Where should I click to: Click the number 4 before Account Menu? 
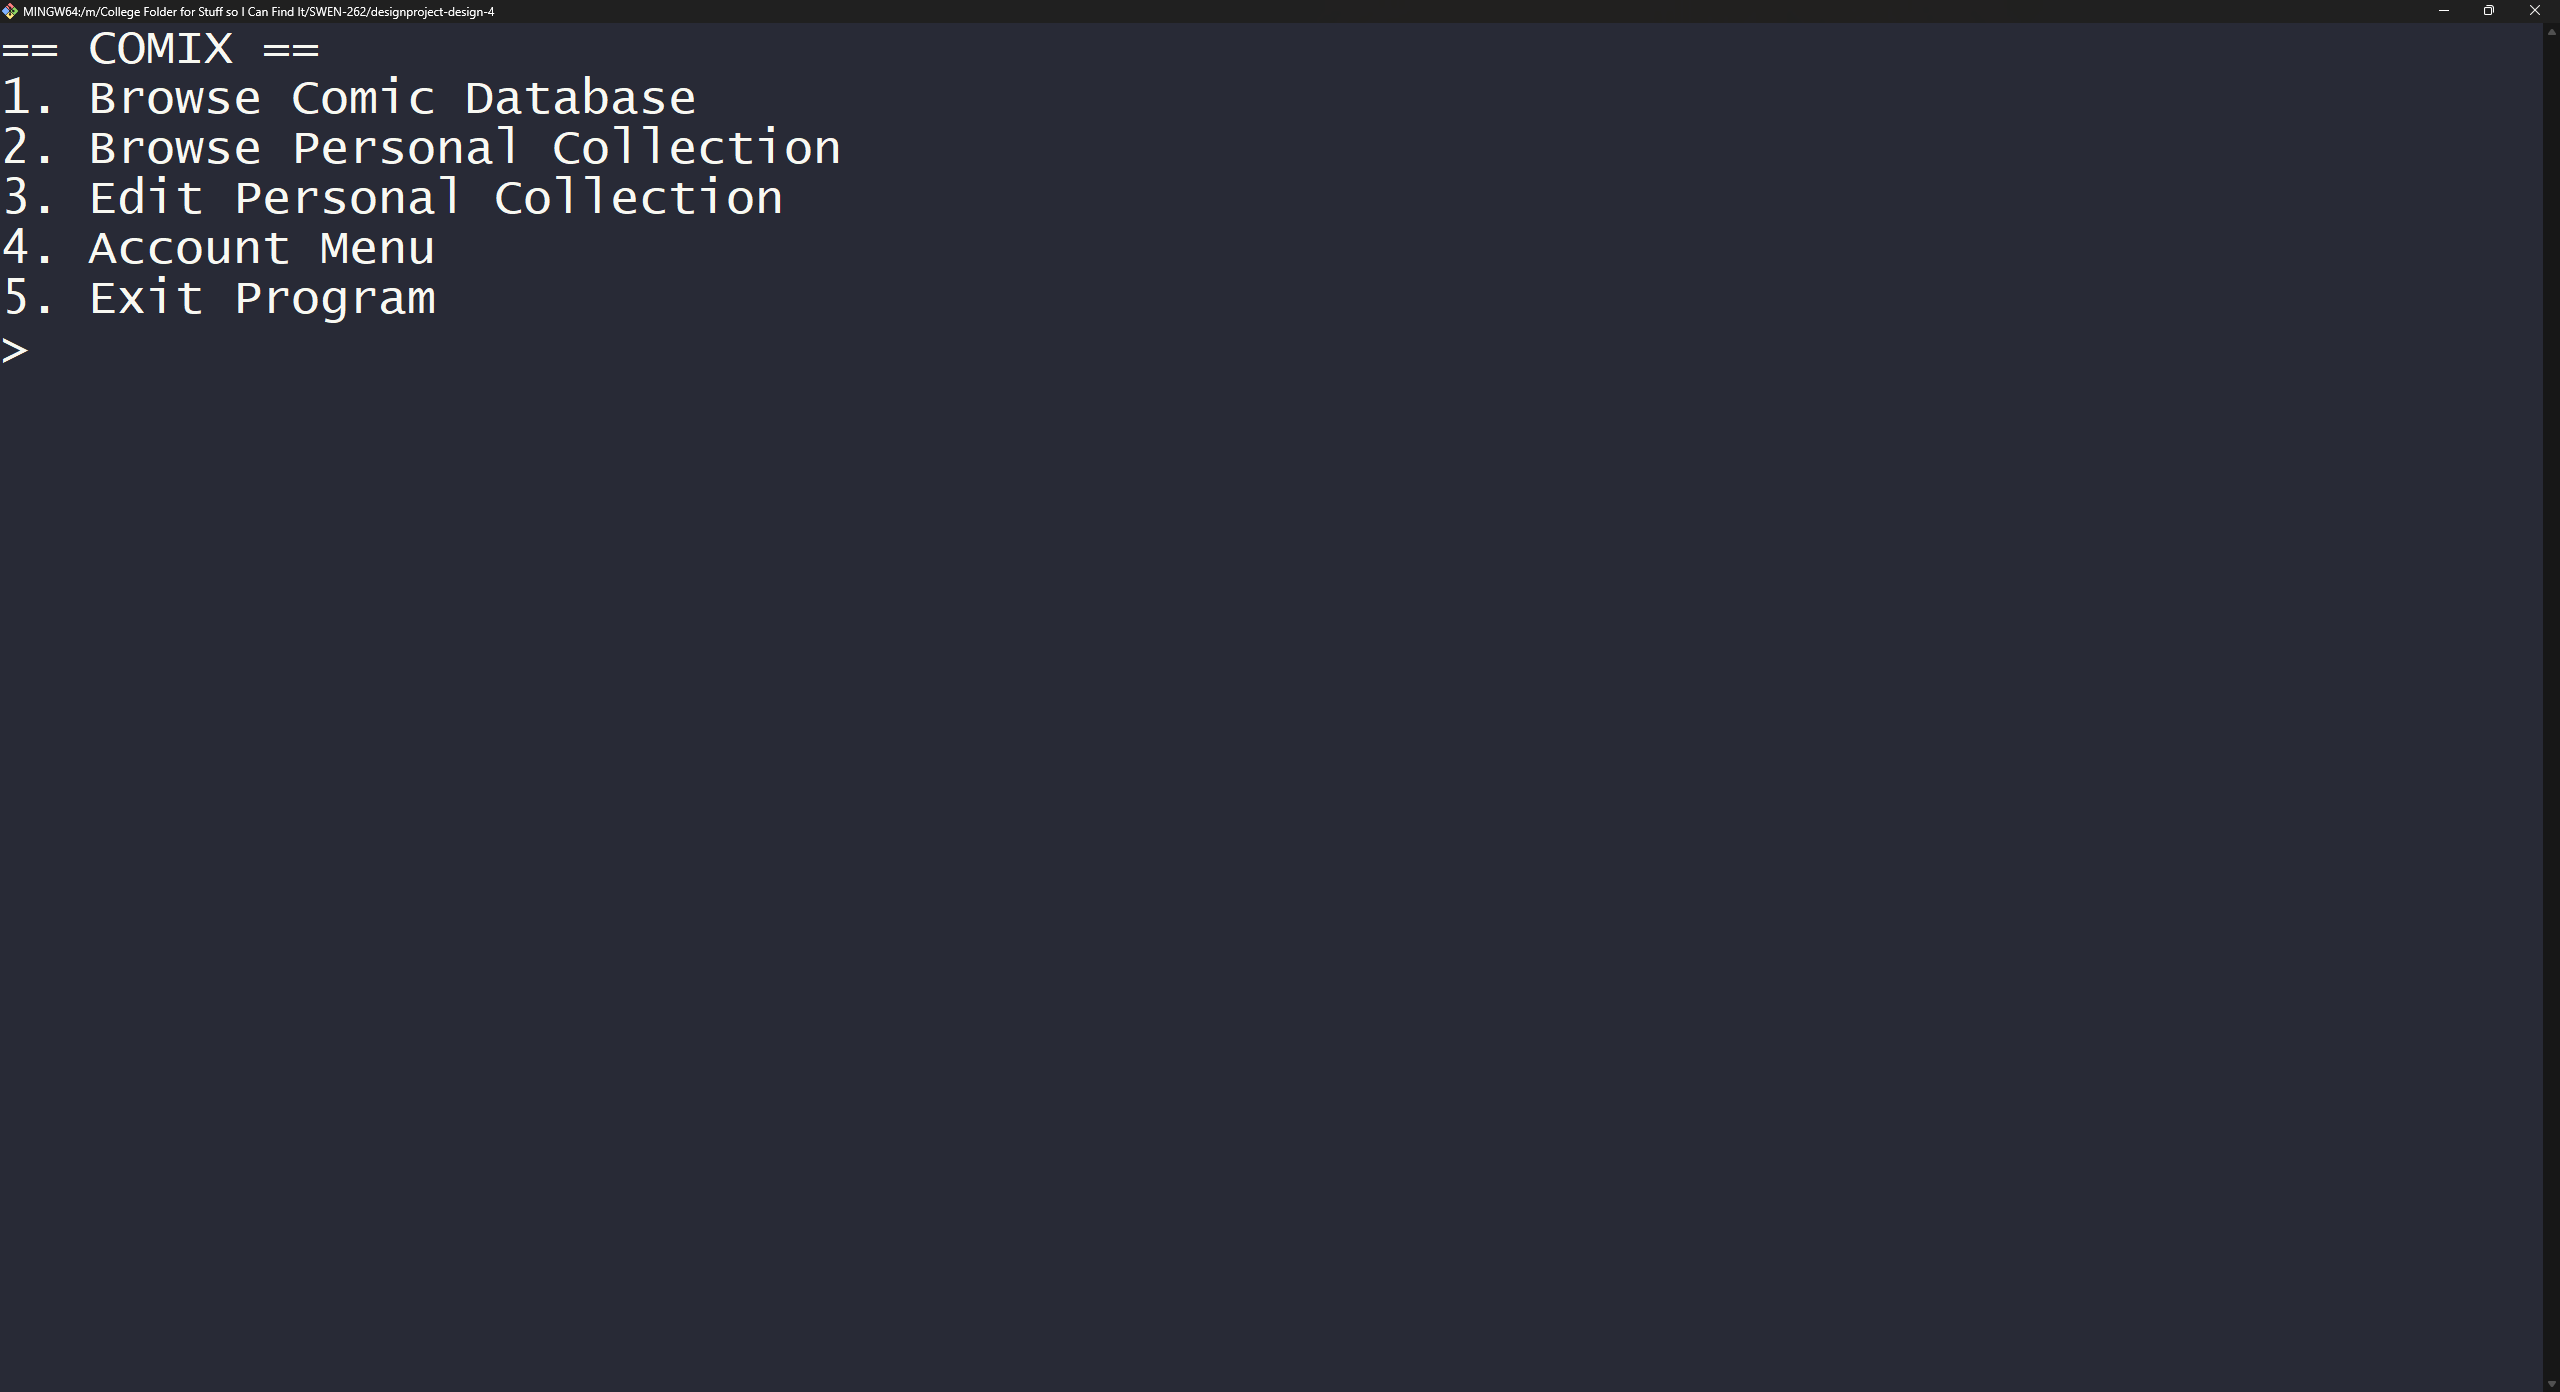pos(16,248)
